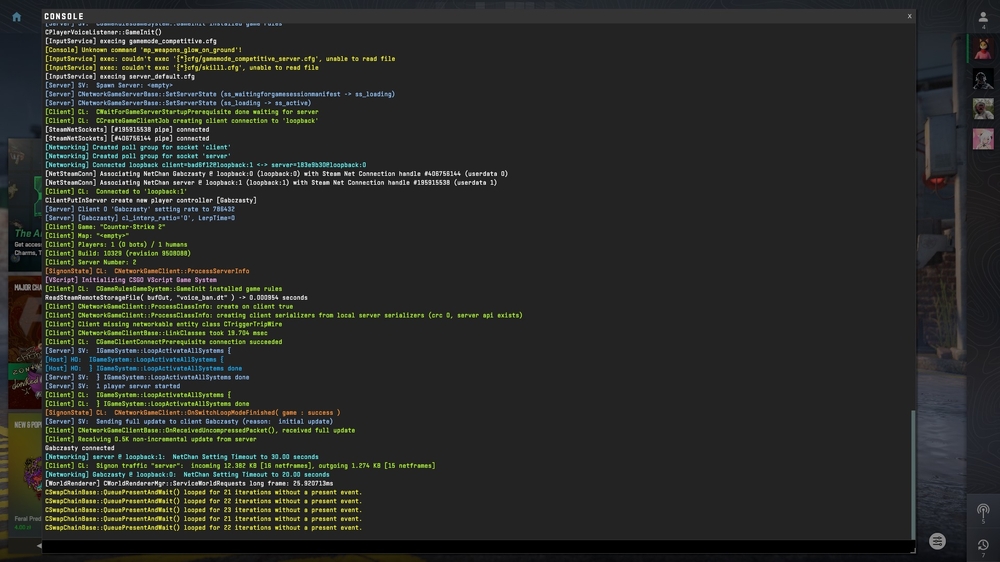Select the friend avatar wearing a headset
Screen dimensions: 1000x562
coord(983,80)
